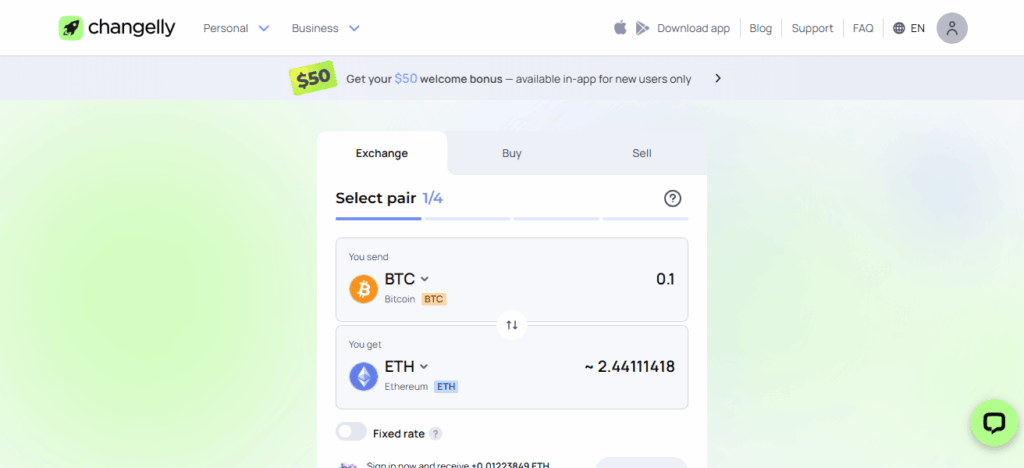
Task: Open the user profile avatar
Action: (x=952, y=28)
